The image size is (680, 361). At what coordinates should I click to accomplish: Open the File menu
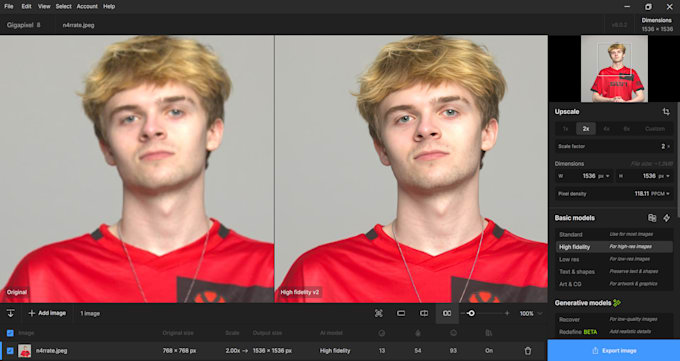pyautogui.click(x=9, y=7)
